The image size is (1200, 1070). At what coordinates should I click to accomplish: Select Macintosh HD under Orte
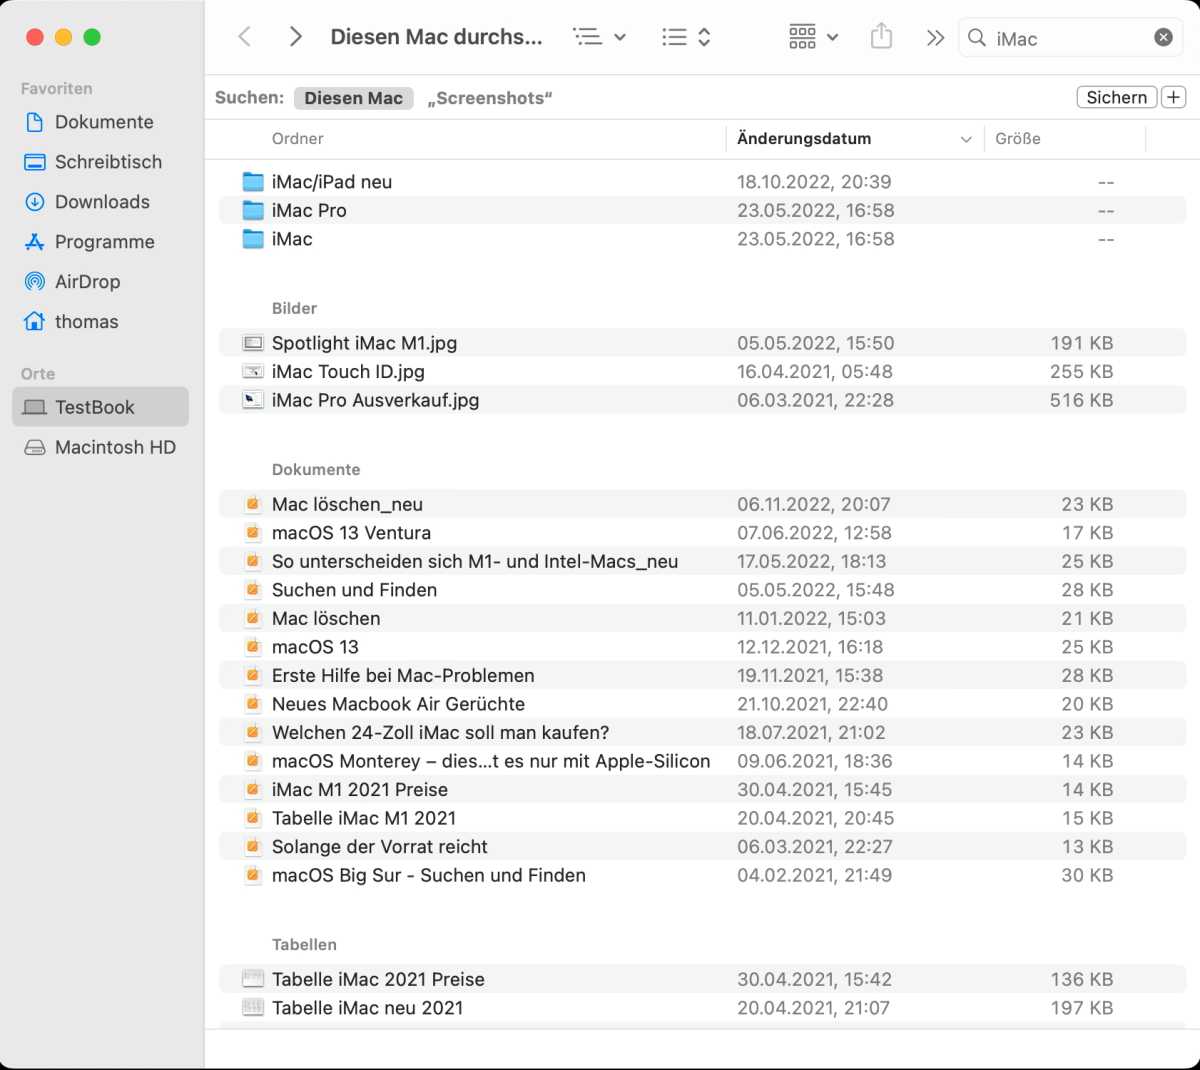100,447
